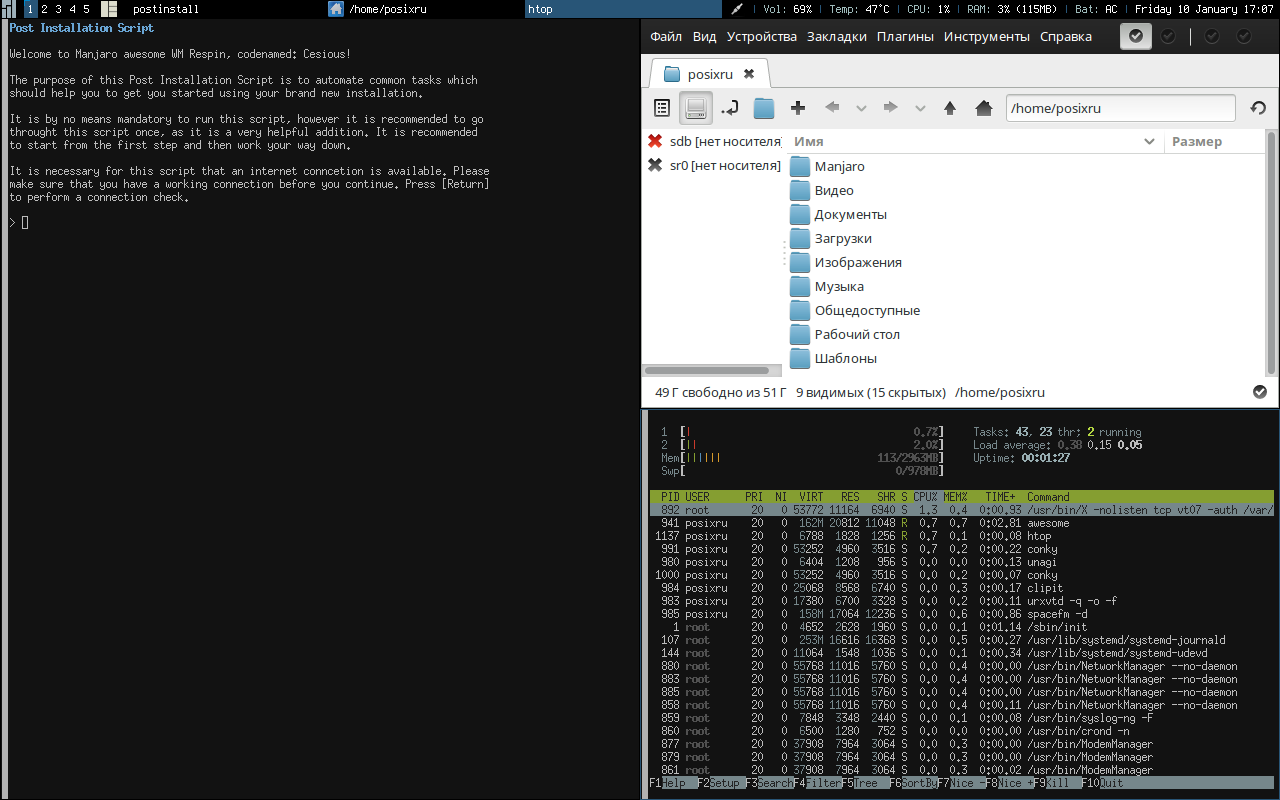1280x800 pixels.
Task: Click the Home folder icon in toolbar
Action: click(x=983, y=108)
